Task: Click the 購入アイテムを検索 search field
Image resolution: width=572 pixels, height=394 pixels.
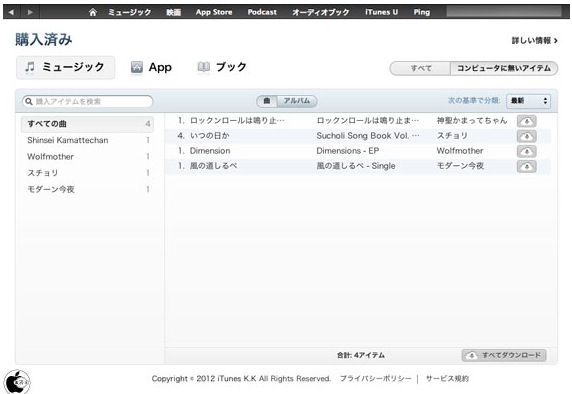Action: [x=88, y=101]
